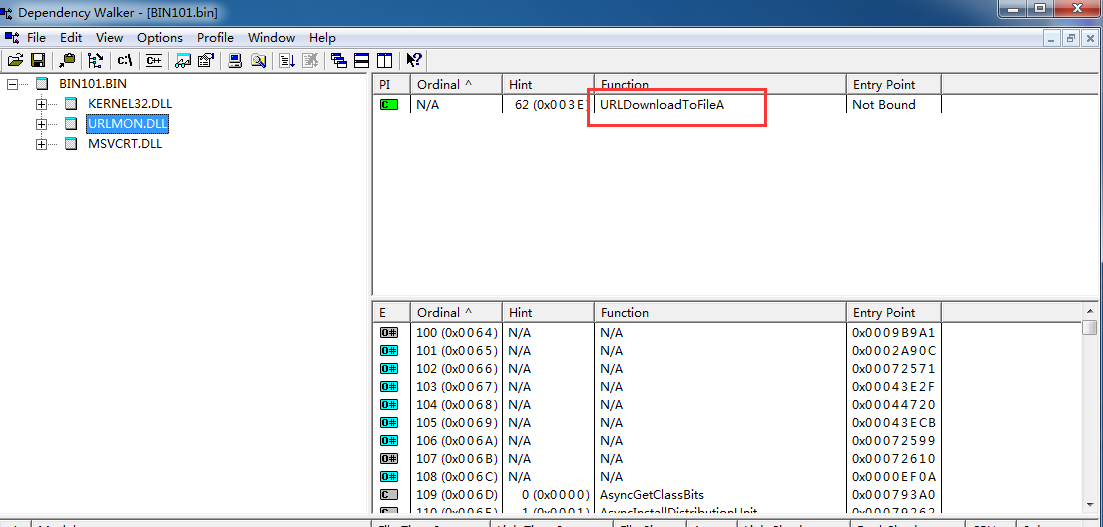Click entry point '0x00043ECB'
This screenshot has height=527, width=1103.
click(x=893, y=422)
